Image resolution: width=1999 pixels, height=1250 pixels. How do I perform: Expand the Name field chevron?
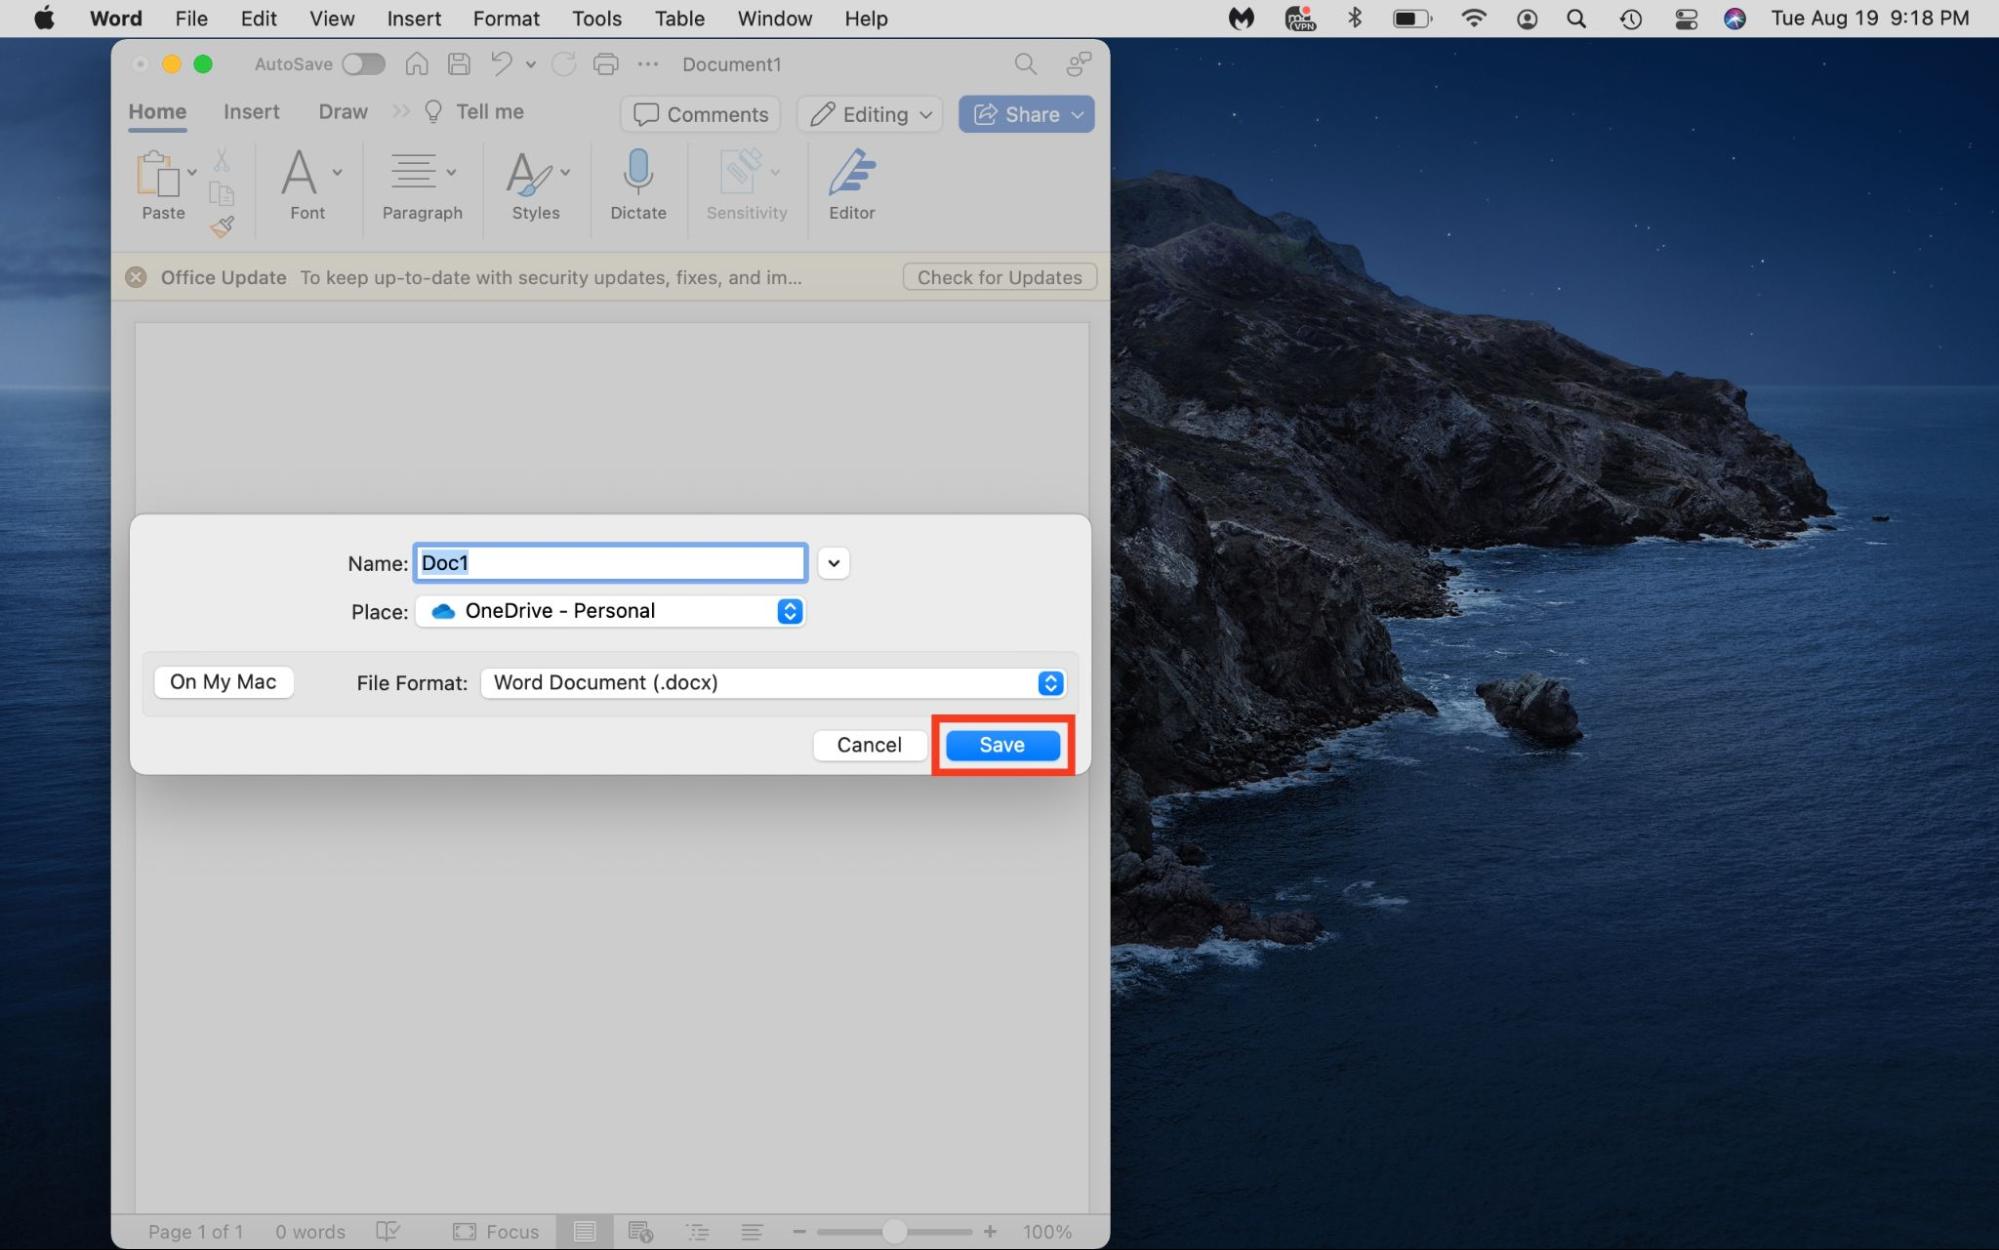pos(832,562)
